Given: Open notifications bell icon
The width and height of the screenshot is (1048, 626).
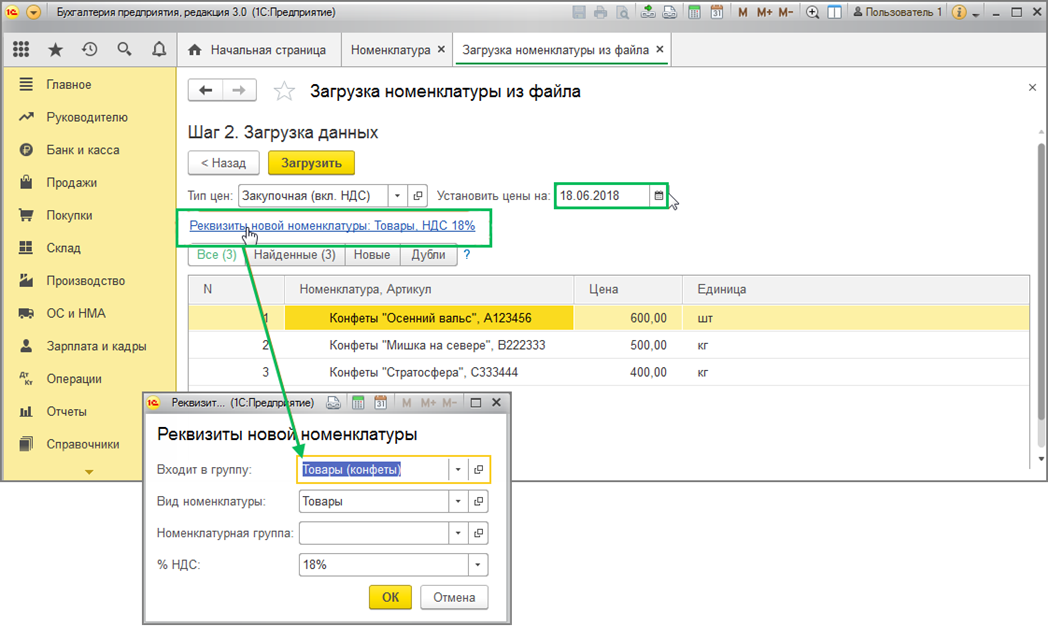Looking at the screenshot, I should tap(159, 49).
